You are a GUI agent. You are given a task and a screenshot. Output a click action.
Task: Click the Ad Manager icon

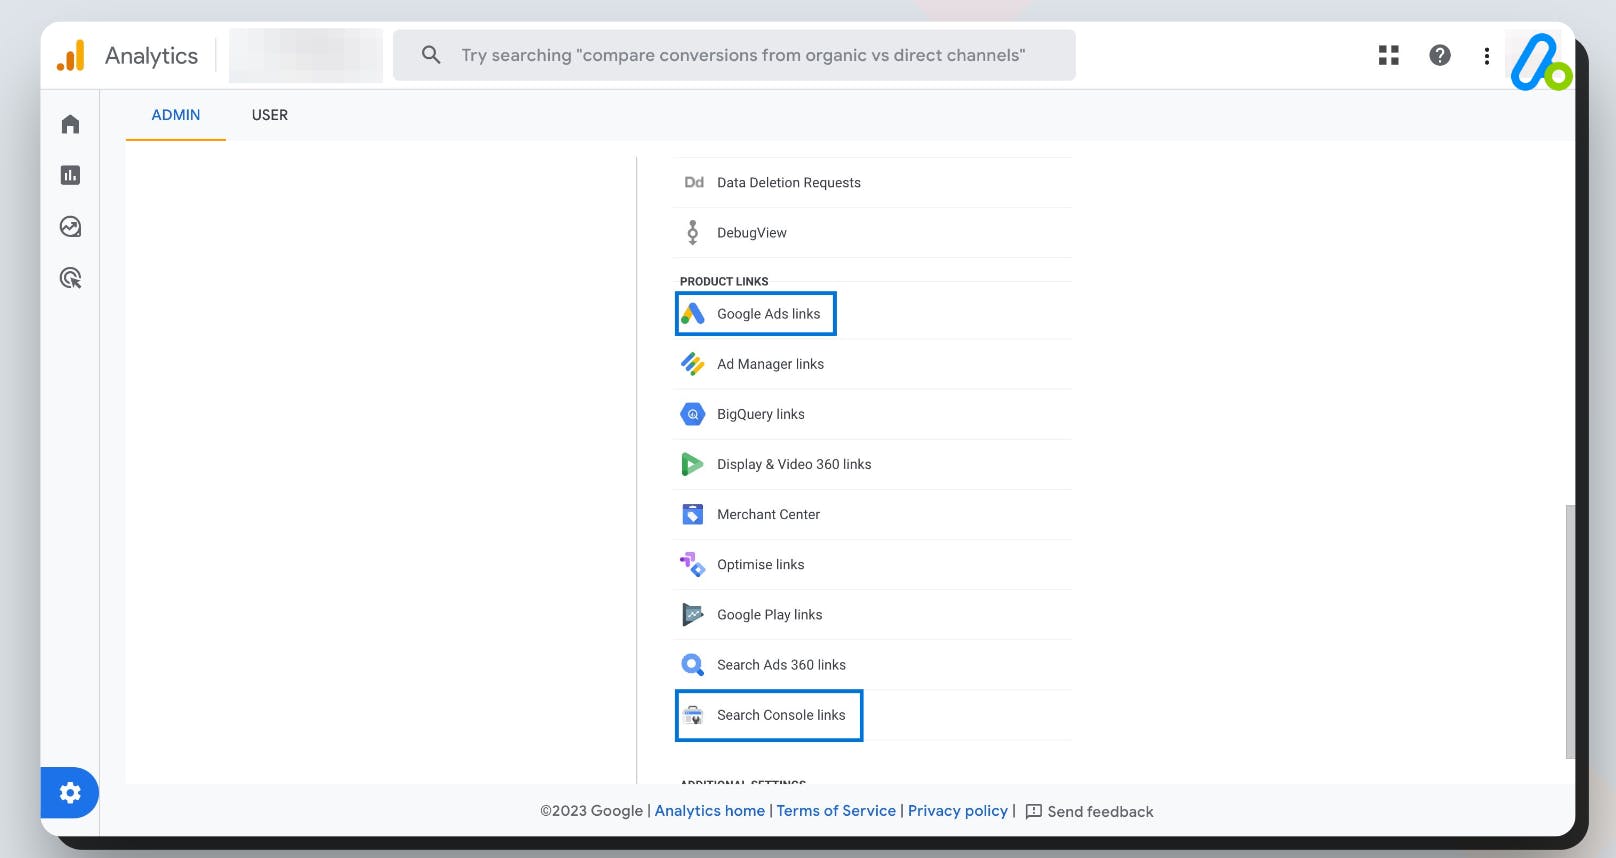point(693,364)
